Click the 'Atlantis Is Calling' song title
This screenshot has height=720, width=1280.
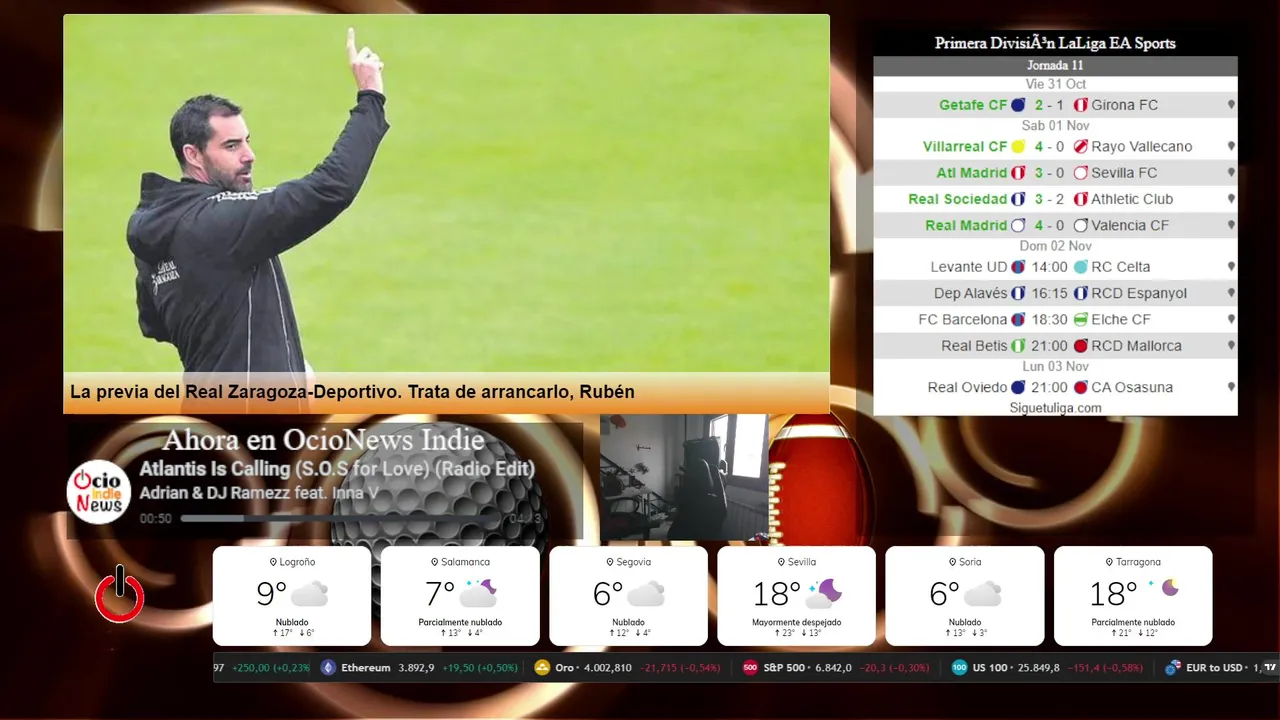[337, 469]
